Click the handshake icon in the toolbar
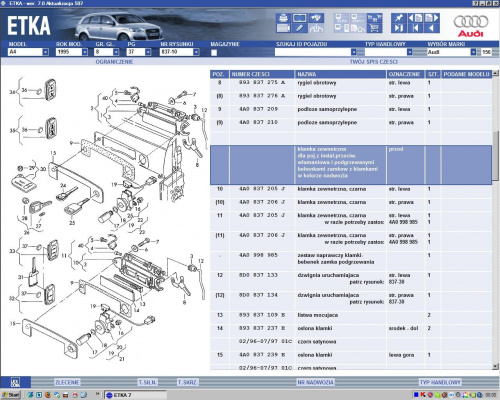 [316, 18]
